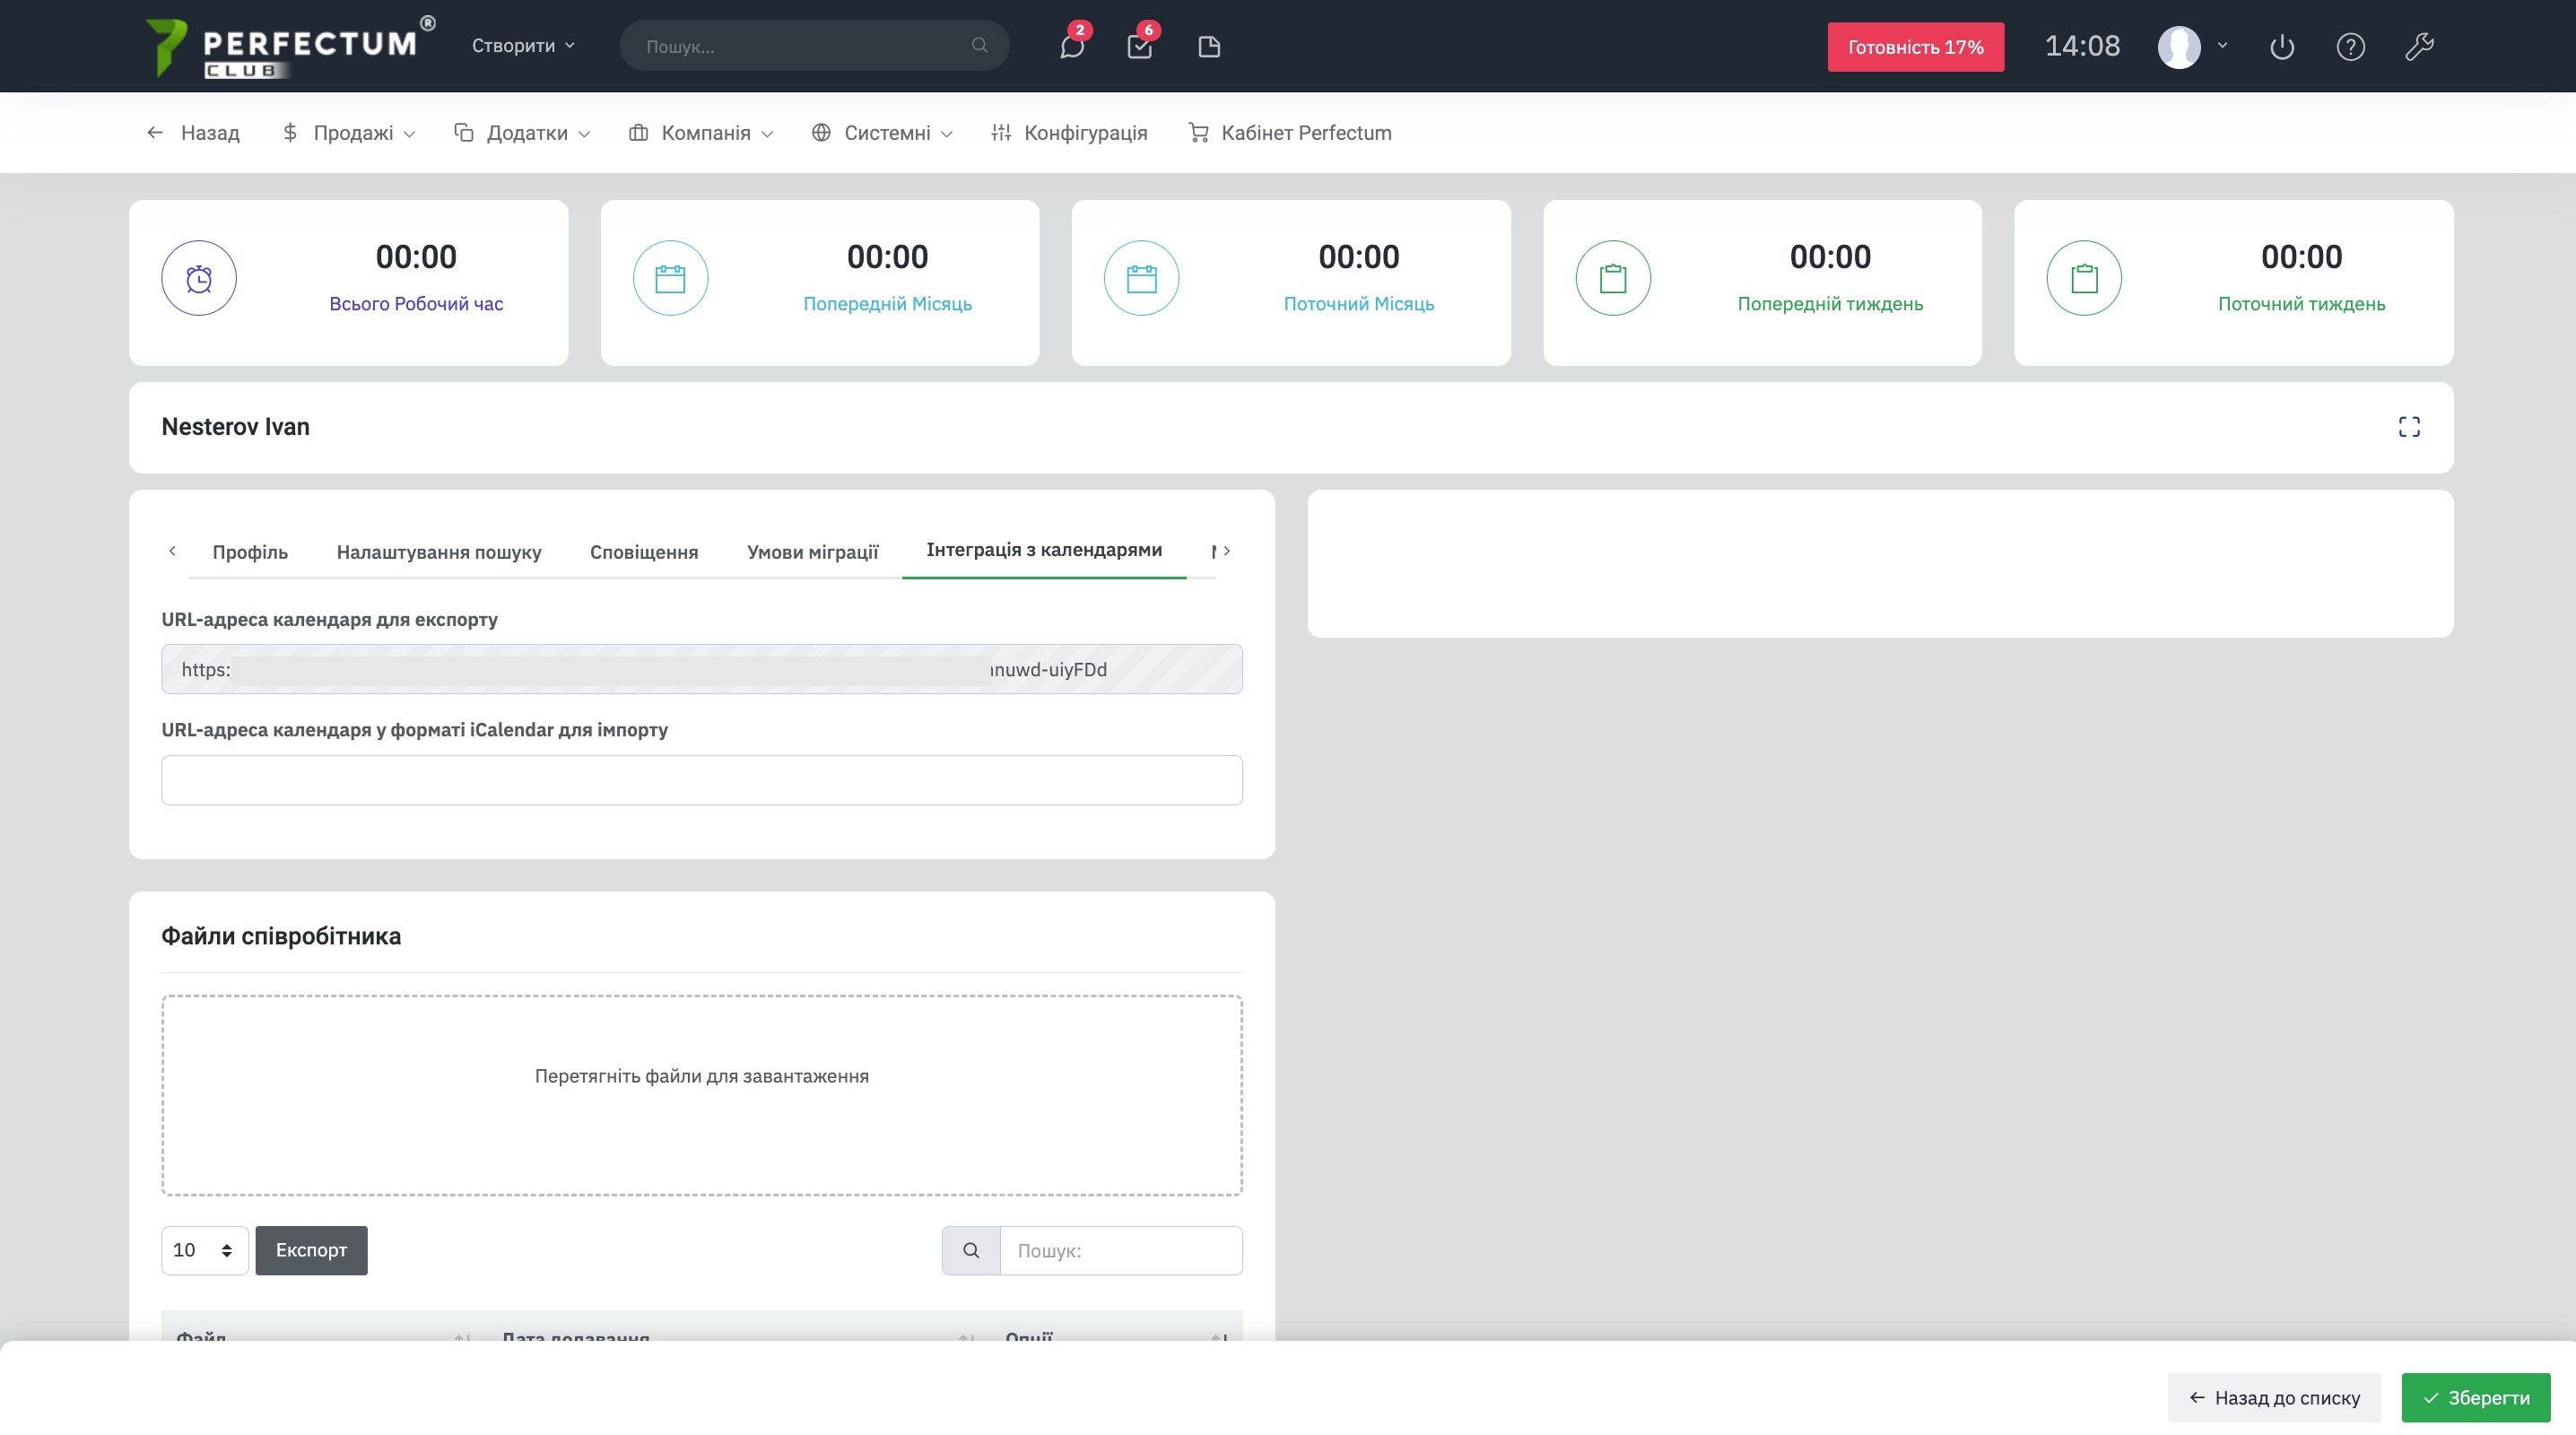Expand Nesterov Ivan panel to fullscreen
This screenshot has height=1435, width=2576.
(x=2409, y=428)
